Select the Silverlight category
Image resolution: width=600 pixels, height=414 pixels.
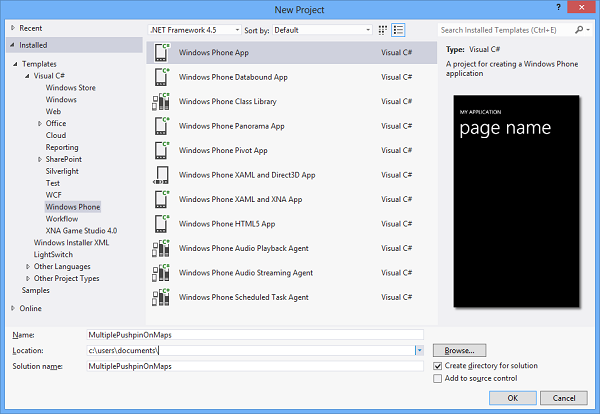[62, 171]
